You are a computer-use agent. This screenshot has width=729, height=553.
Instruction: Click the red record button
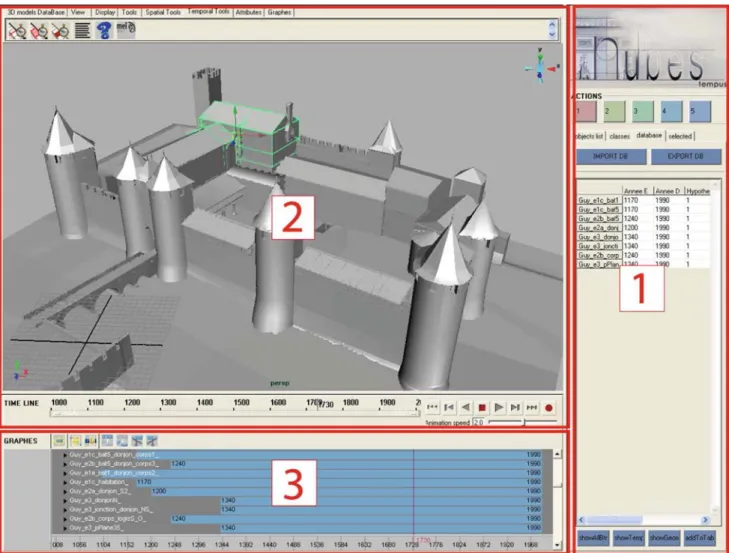(x=549, y=408)
